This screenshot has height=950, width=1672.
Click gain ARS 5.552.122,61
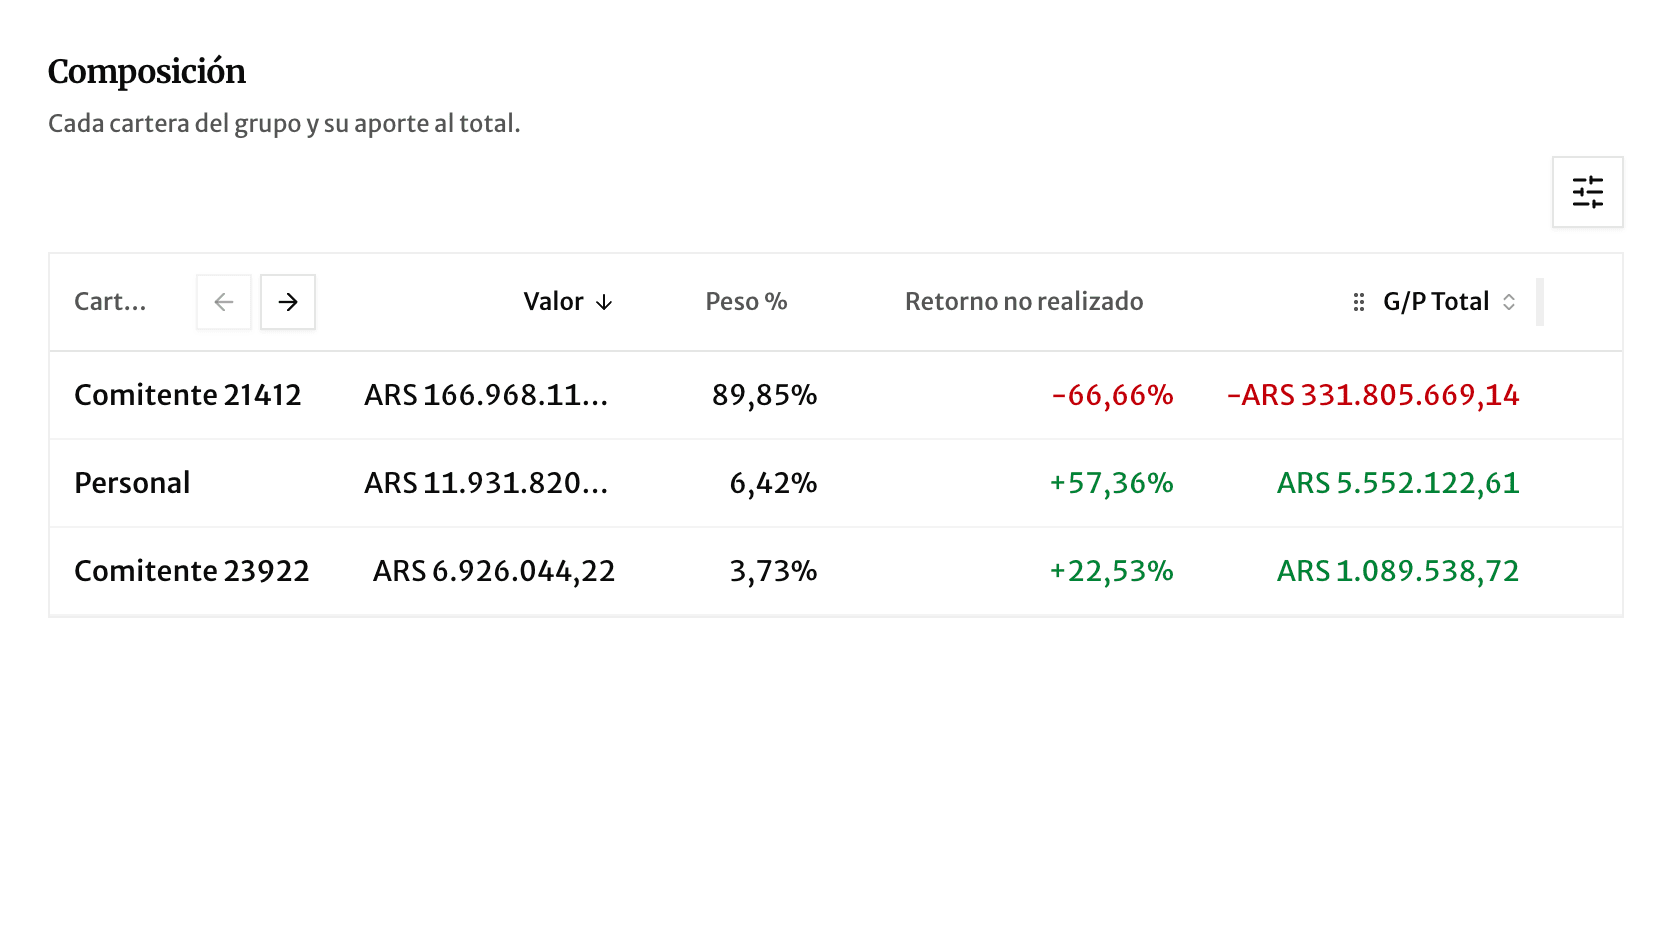1398,483
